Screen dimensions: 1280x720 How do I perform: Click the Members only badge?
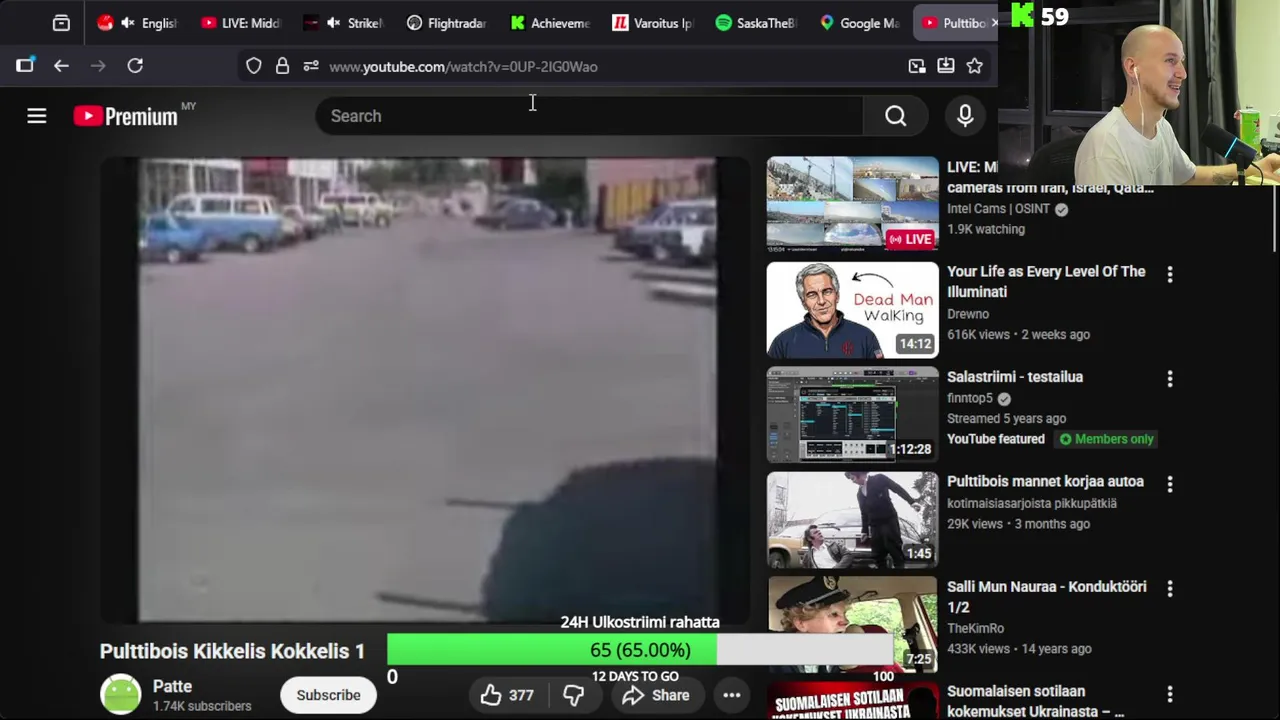pyautogui.click(x=1106, y=439)
